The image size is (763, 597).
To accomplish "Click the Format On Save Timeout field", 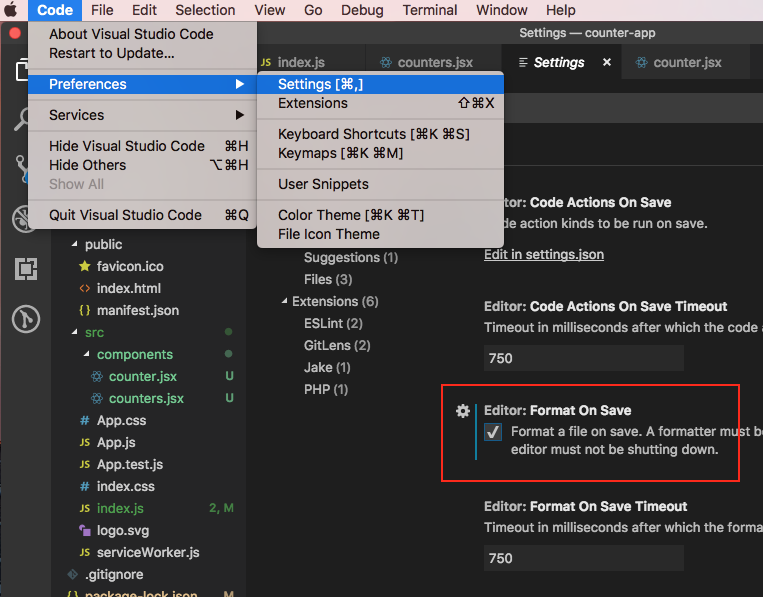I will (583, 558).
